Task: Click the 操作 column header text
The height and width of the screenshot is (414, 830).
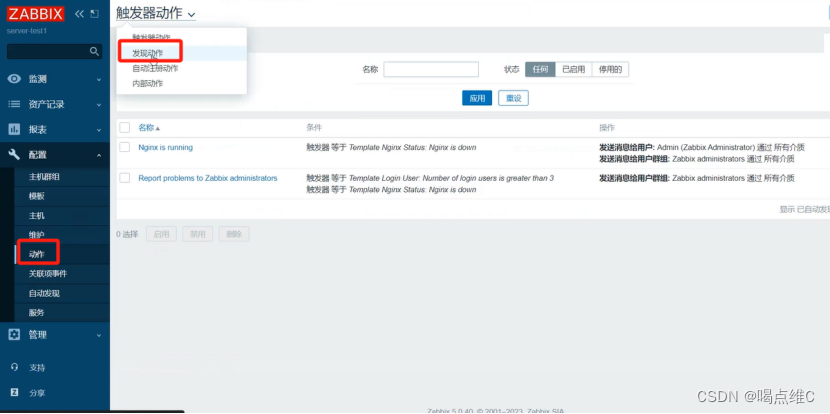Action: 607,128
